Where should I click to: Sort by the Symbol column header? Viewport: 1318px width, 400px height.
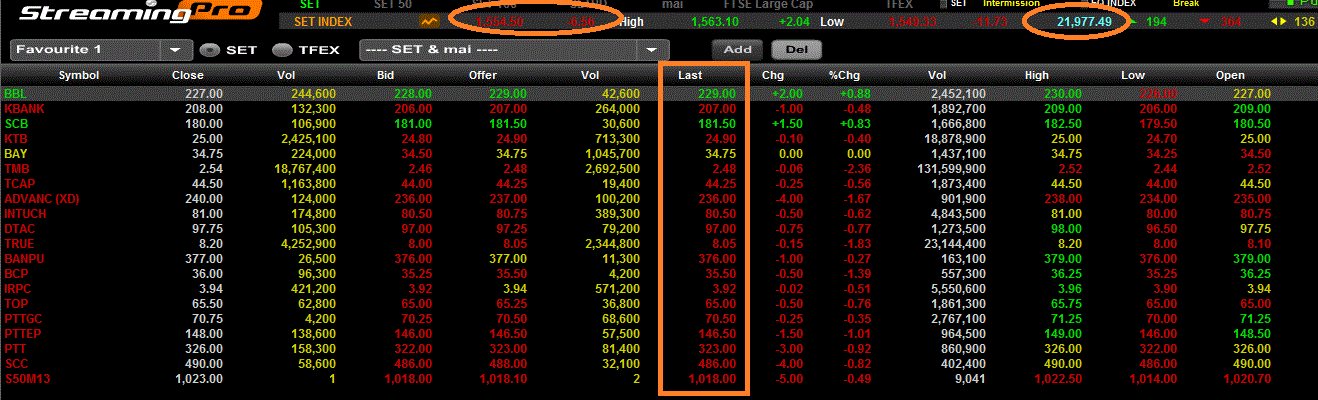pyautogui.click(x=78, y=75)
